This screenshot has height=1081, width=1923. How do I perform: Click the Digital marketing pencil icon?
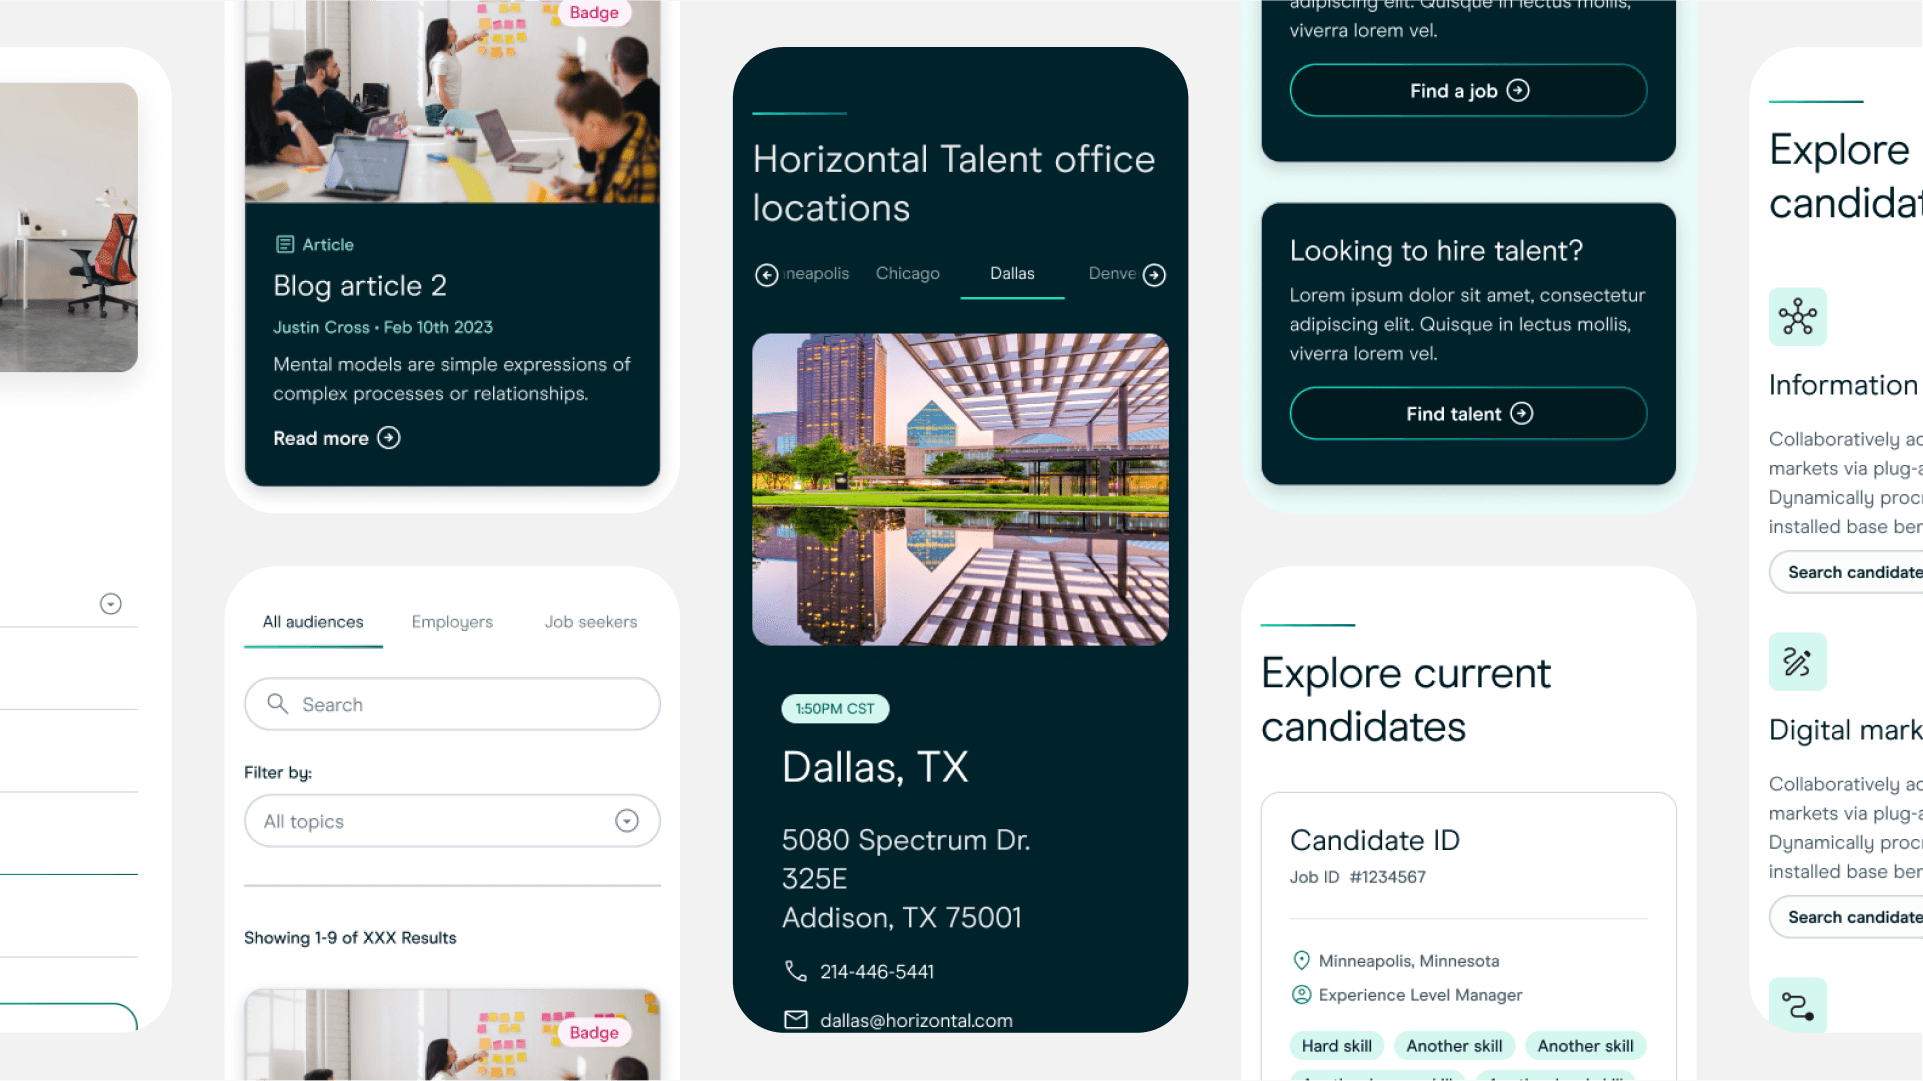click(1797, 662)
